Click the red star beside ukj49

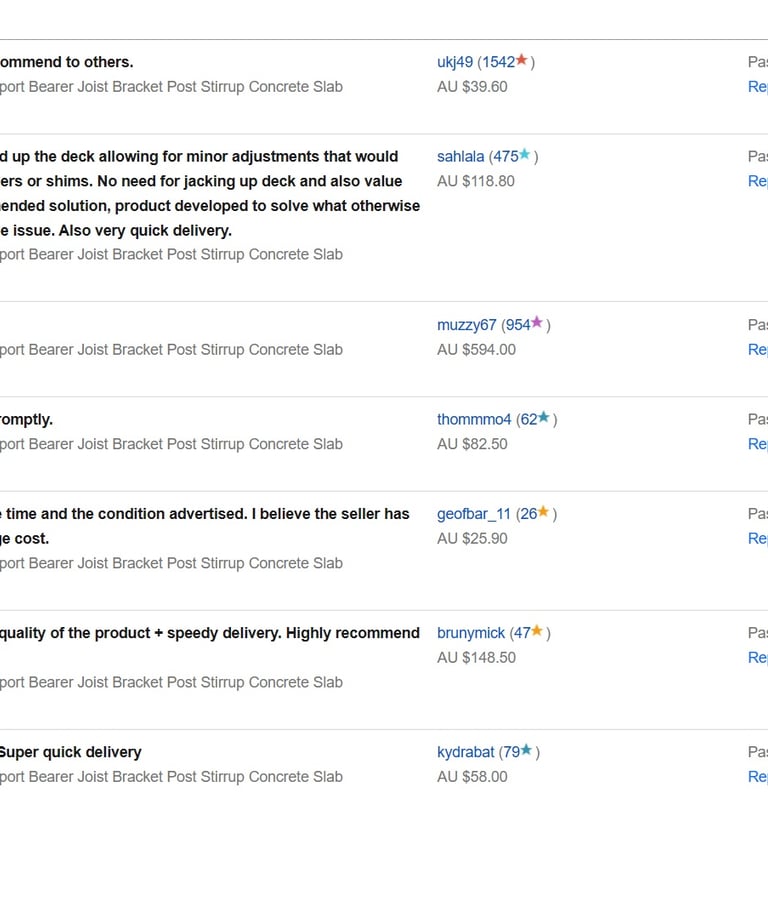coord(521,61)
